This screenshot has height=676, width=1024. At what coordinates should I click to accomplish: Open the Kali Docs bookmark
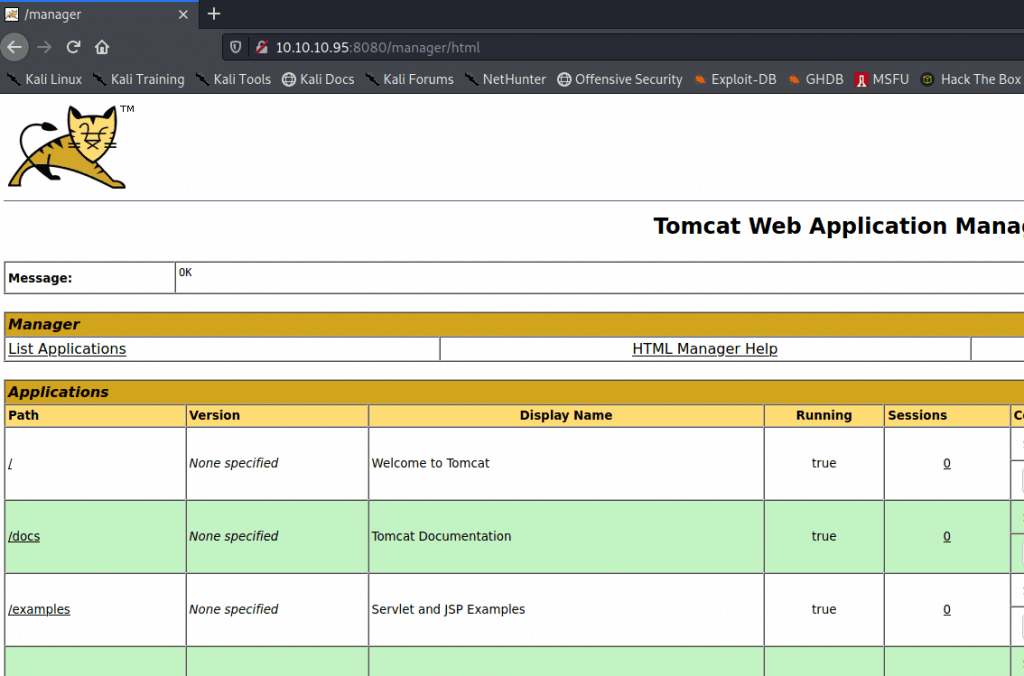pyautogui.click(x=318, y=79)
